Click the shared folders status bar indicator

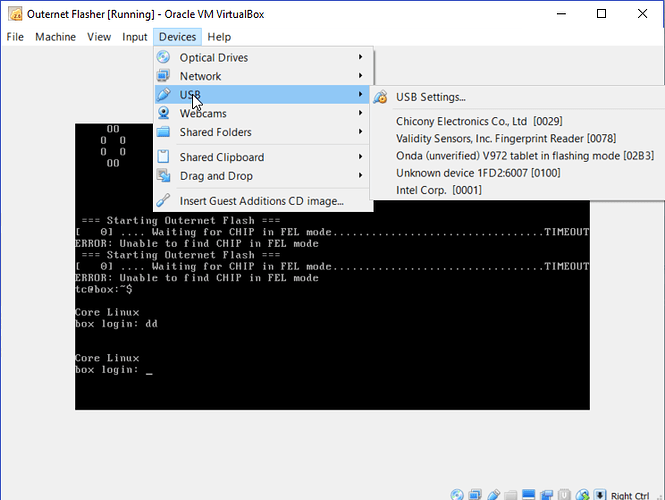511,494
